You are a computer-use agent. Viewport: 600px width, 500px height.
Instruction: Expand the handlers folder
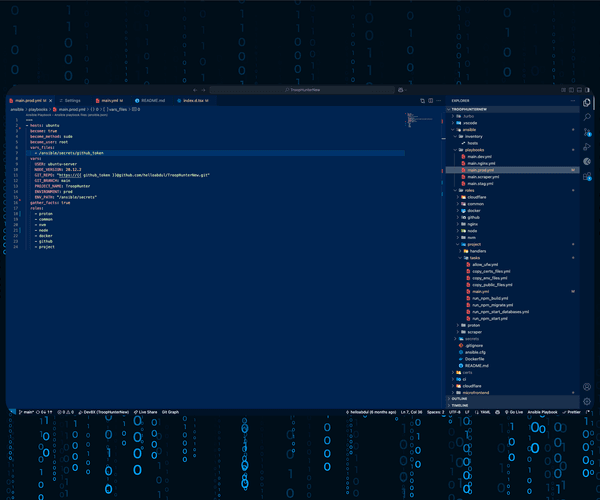coord(512,251)
